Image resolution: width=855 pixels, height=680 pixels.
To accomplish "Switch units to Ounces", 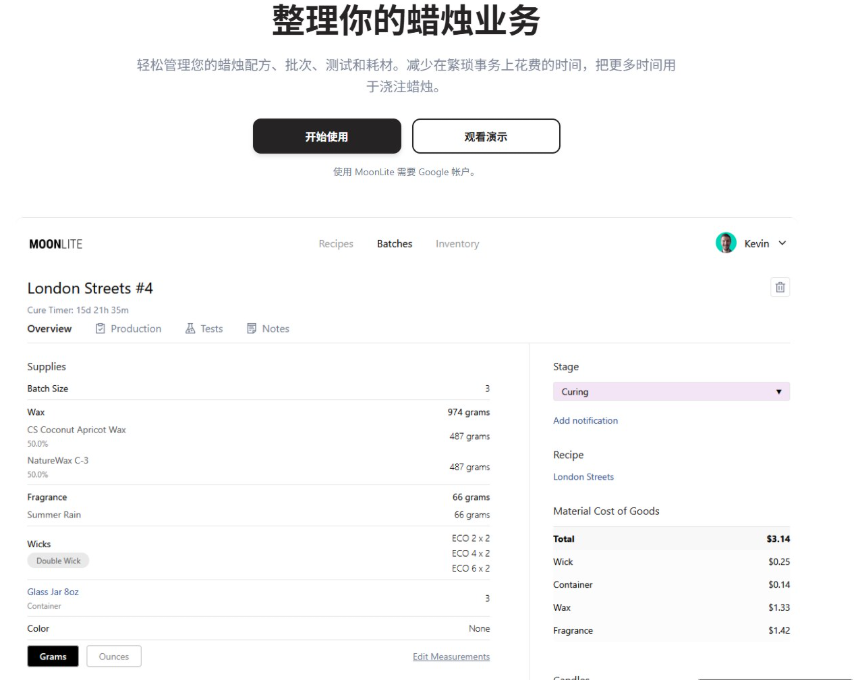I will point(114,657).
